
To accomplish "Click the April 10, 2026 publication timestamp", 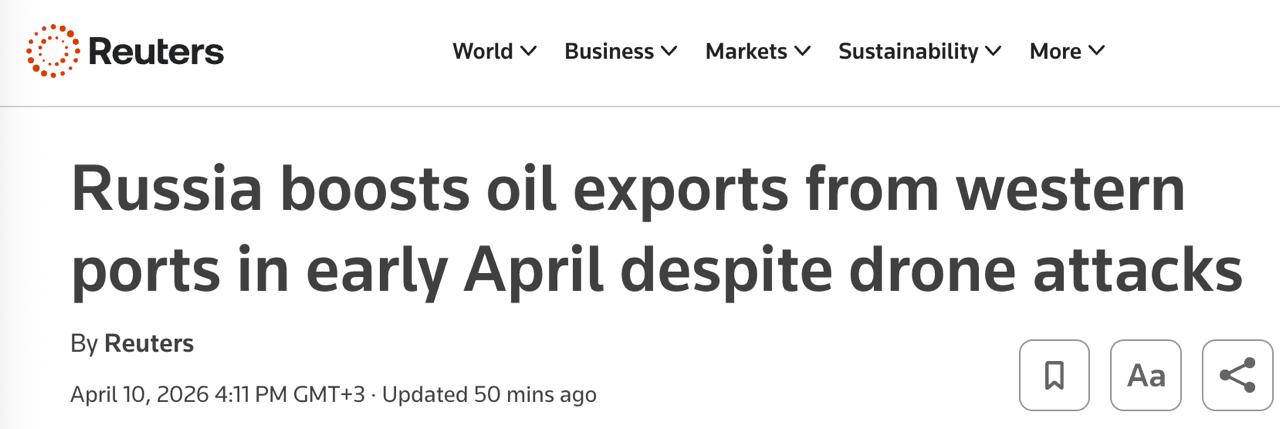I will point(217,394).
